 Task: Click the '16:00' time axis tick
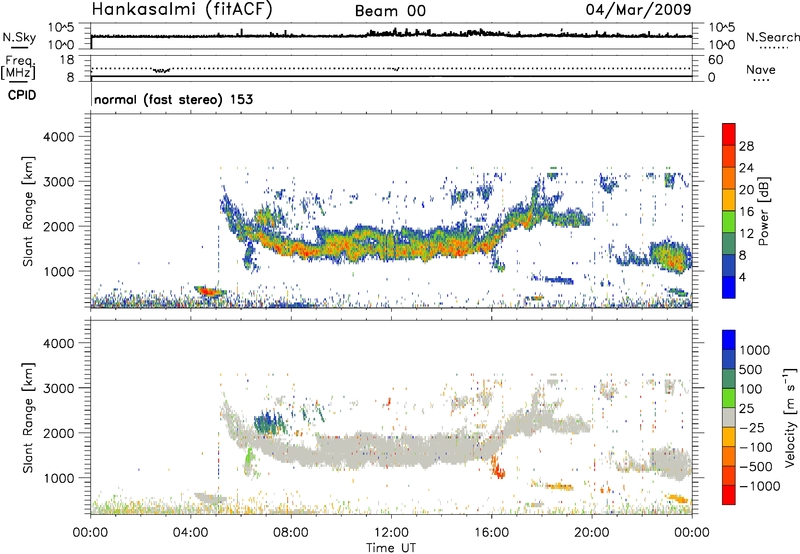point(491,533)
